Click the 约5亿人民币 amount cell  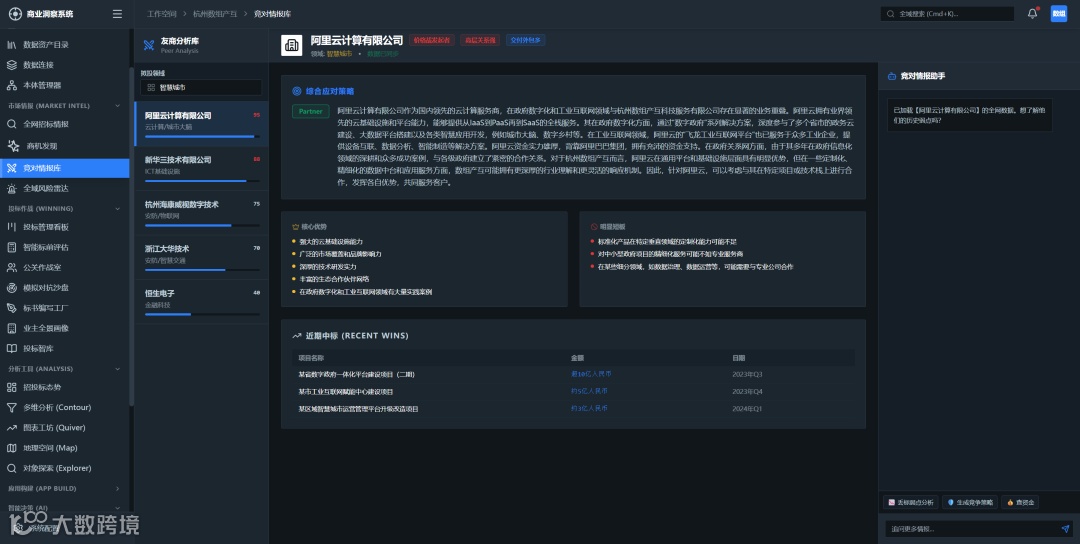click(x=590, y=391)
